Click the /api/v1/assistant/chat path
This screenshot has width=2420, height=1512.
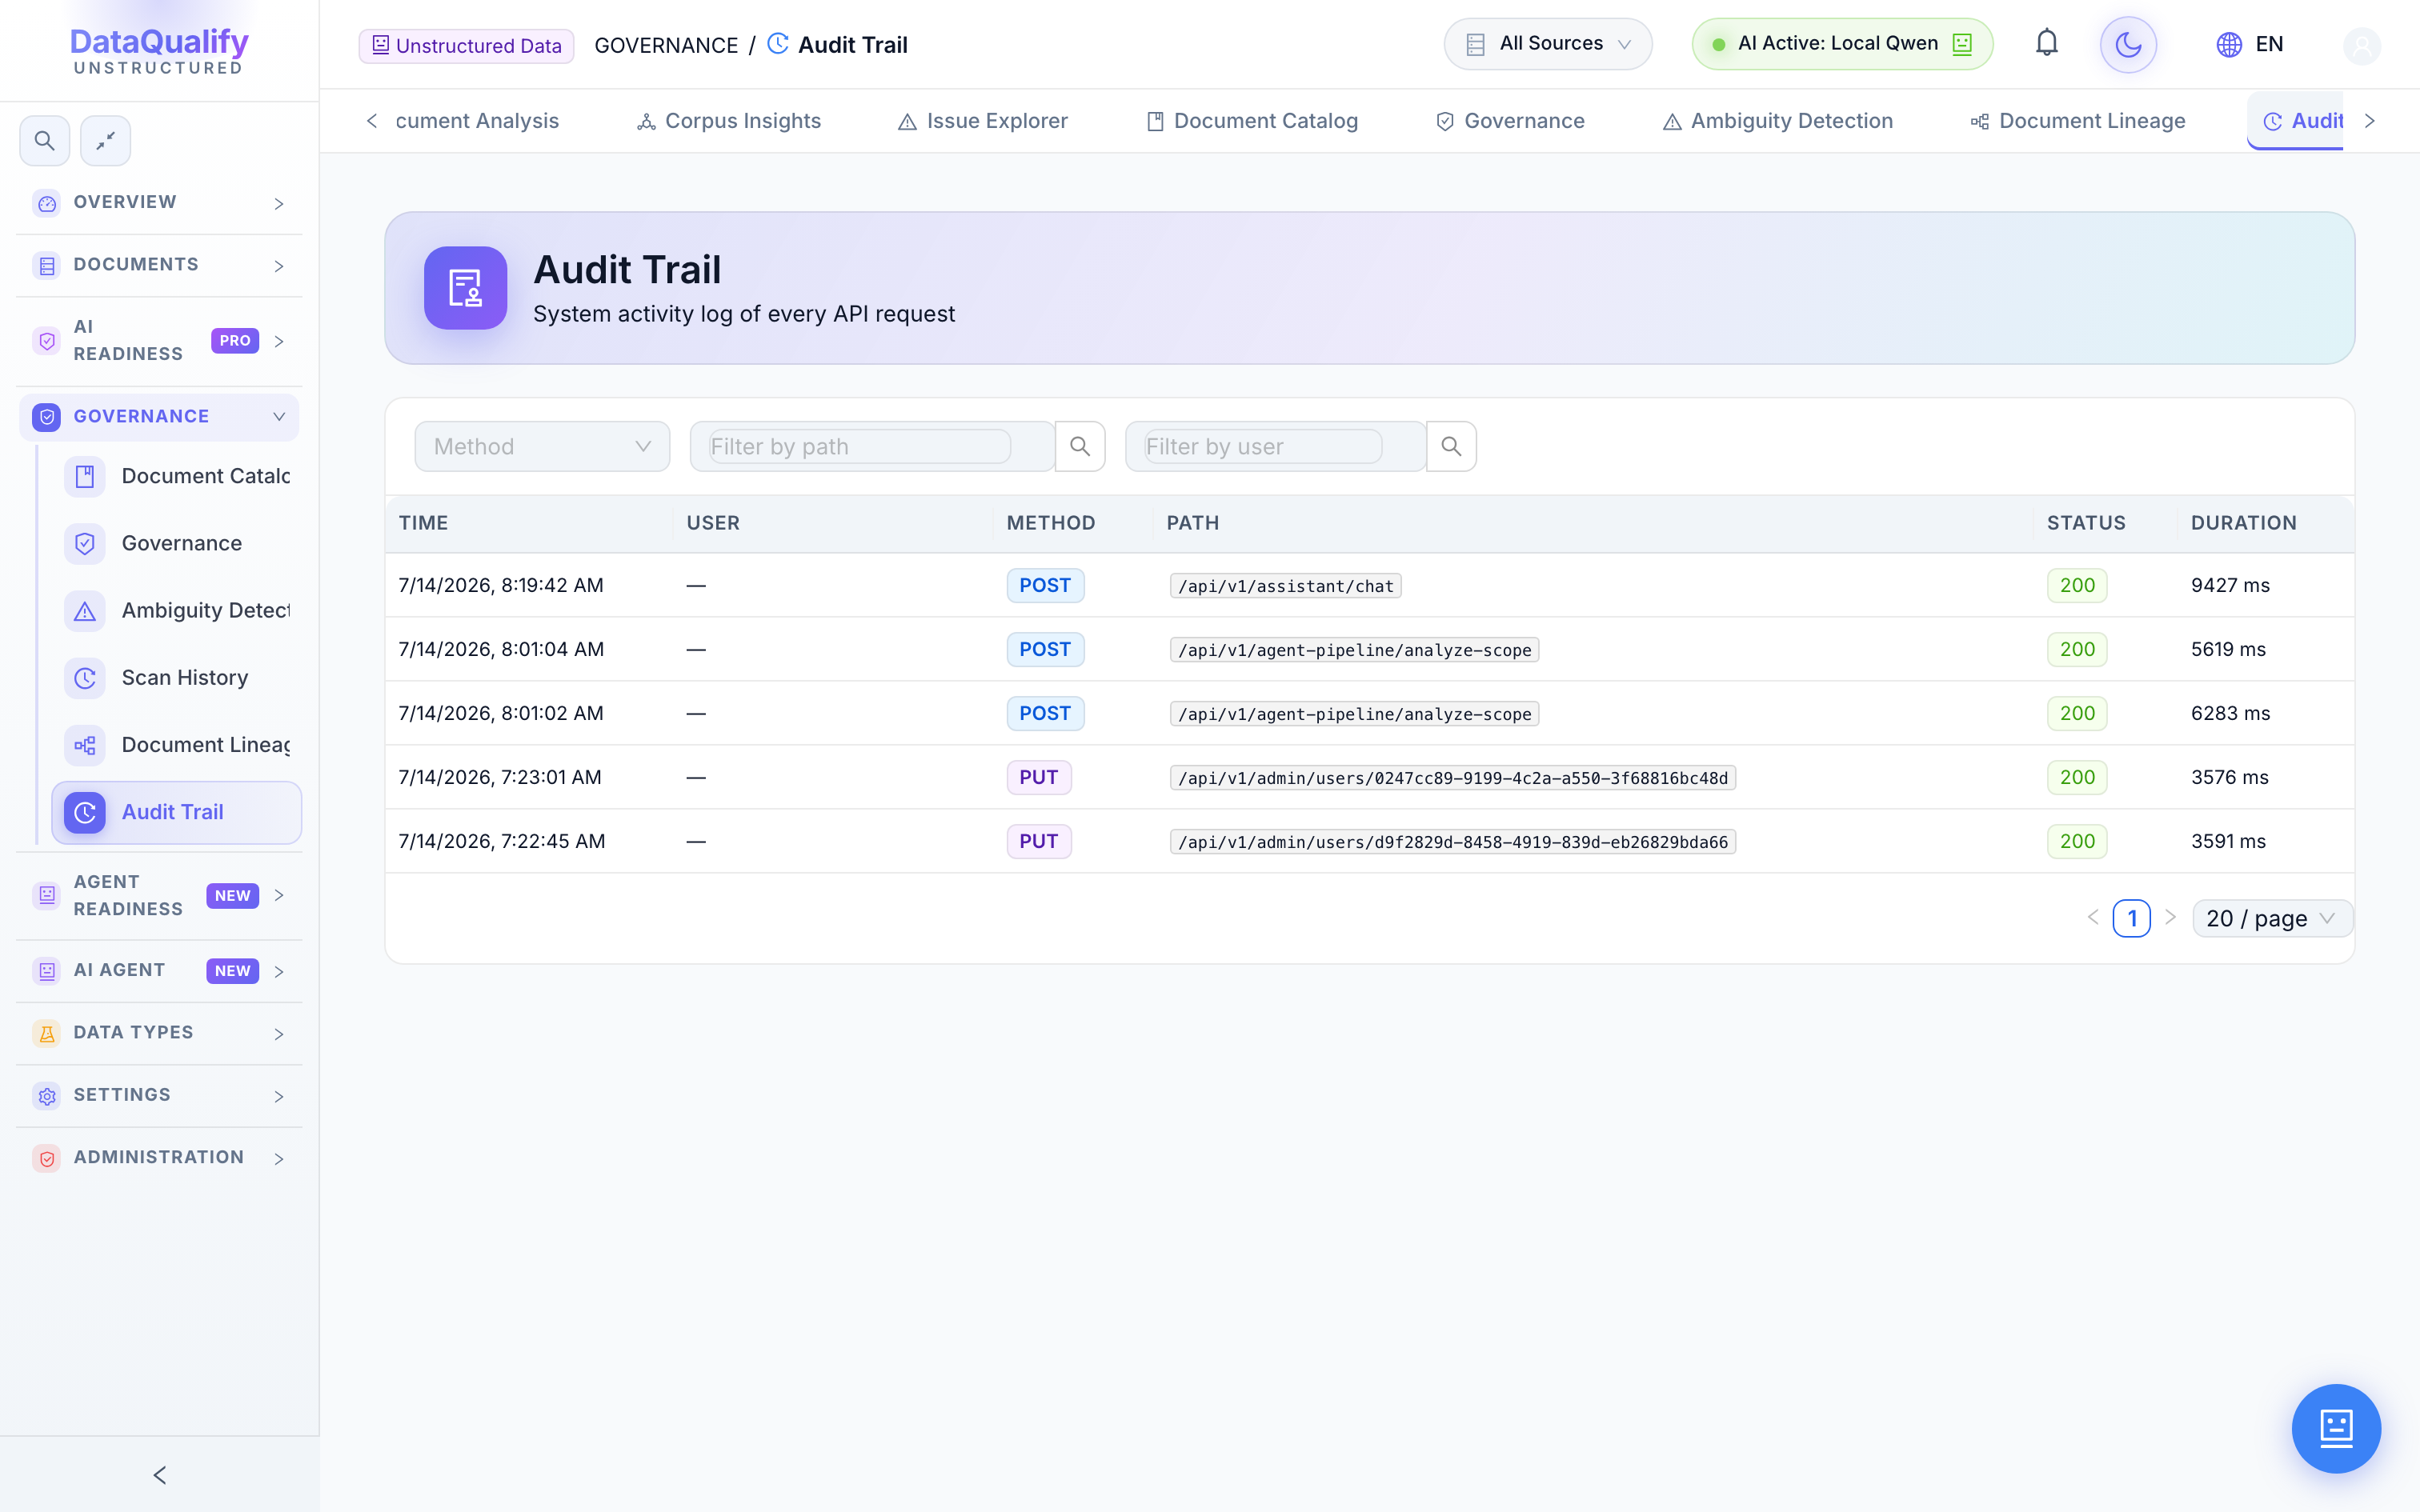[x=1285, y=586]
